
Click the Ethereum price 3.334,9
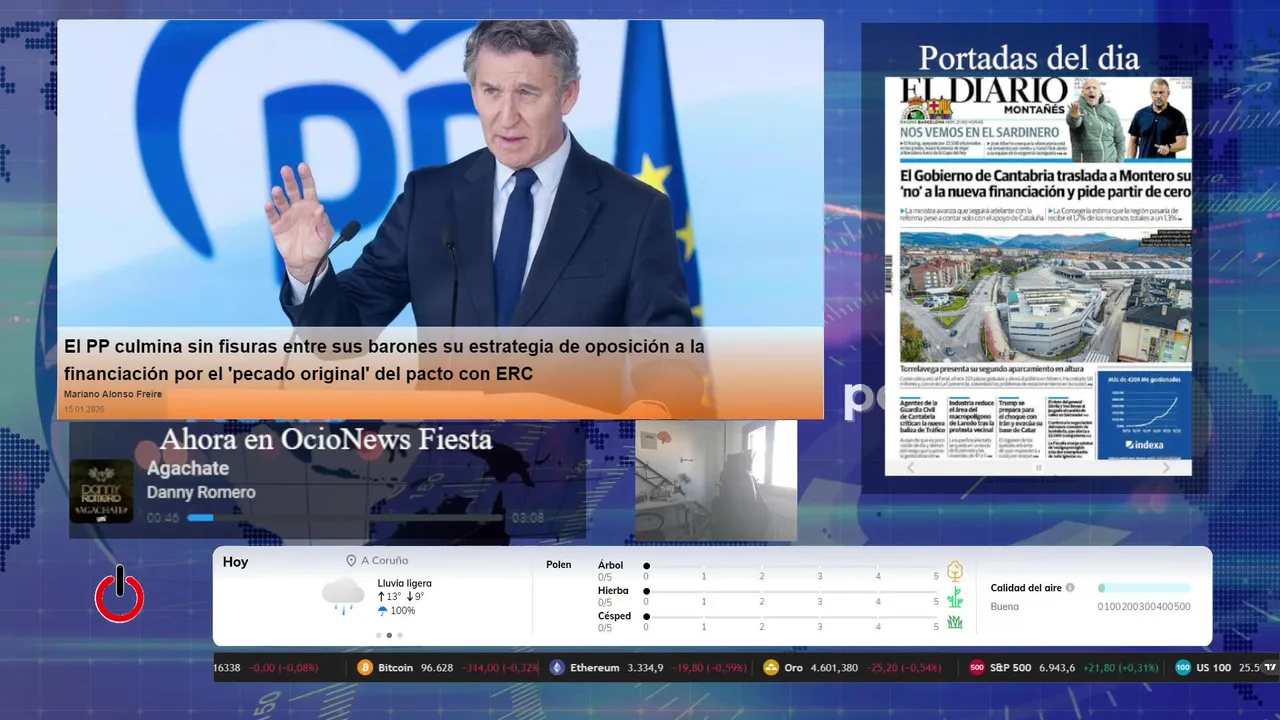(x=645, y=668)
